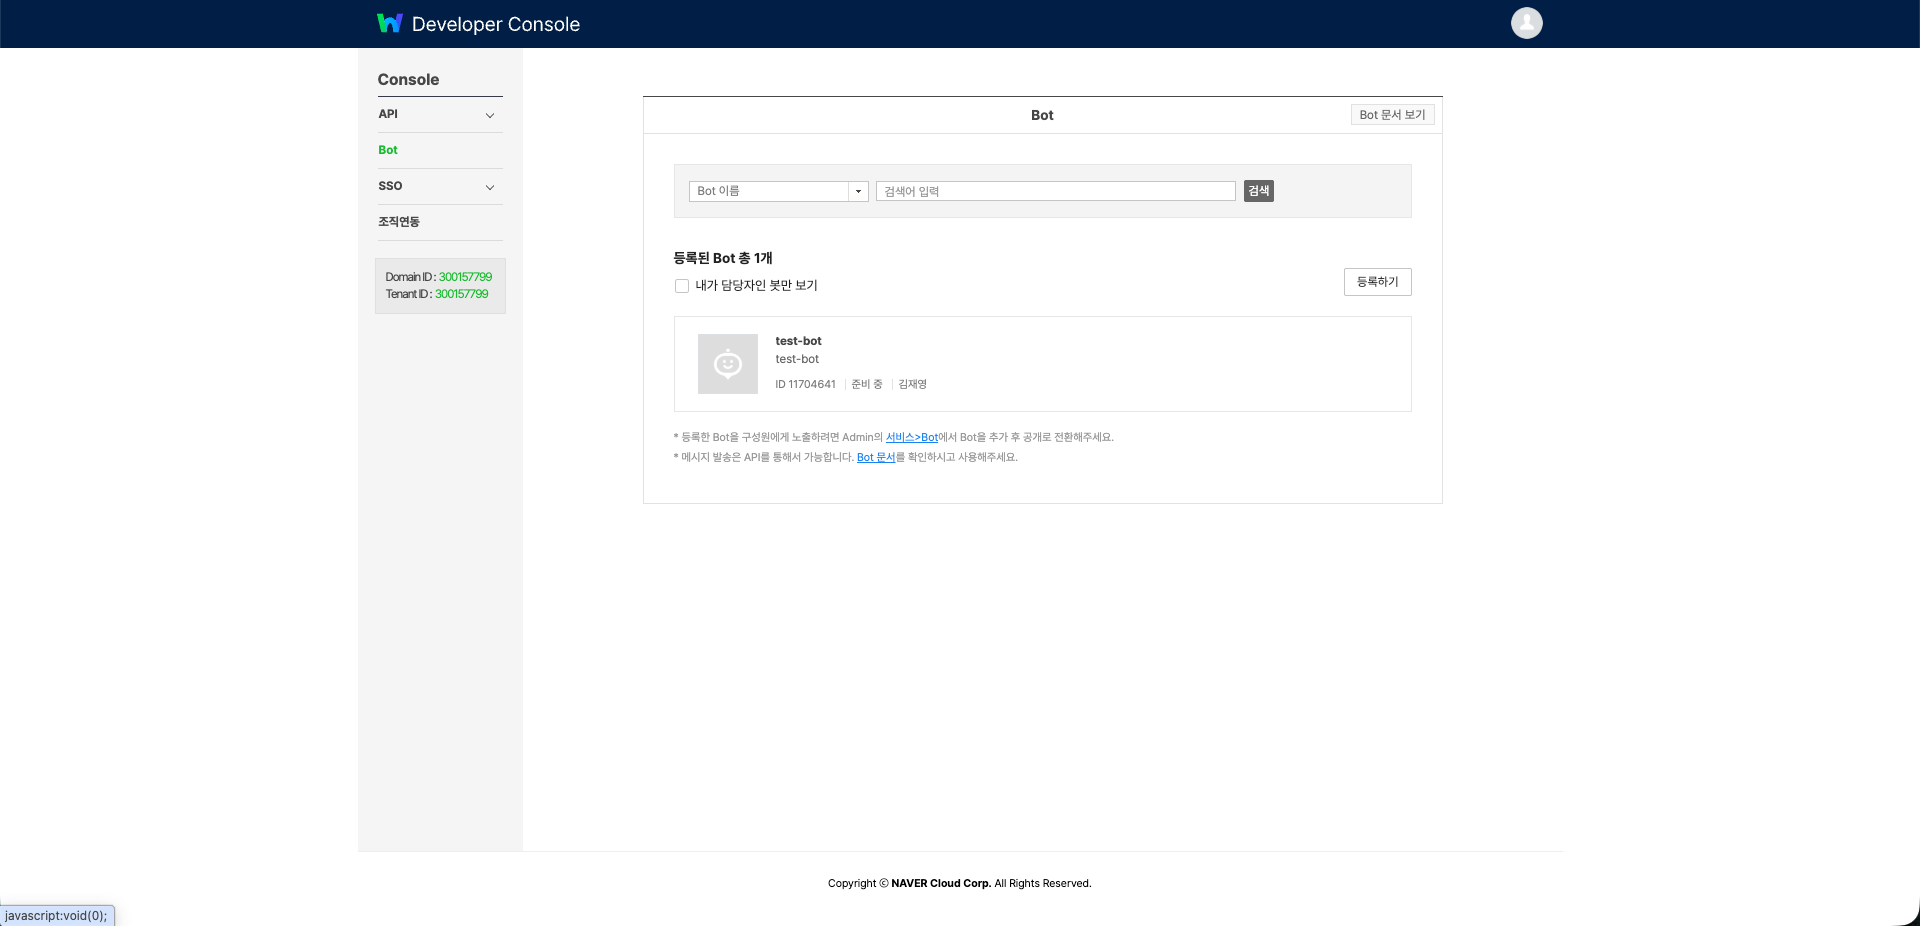Screen dimensions: 1920x926
Task: Expand the API section chevron
Action: click(x=490, y=115)
